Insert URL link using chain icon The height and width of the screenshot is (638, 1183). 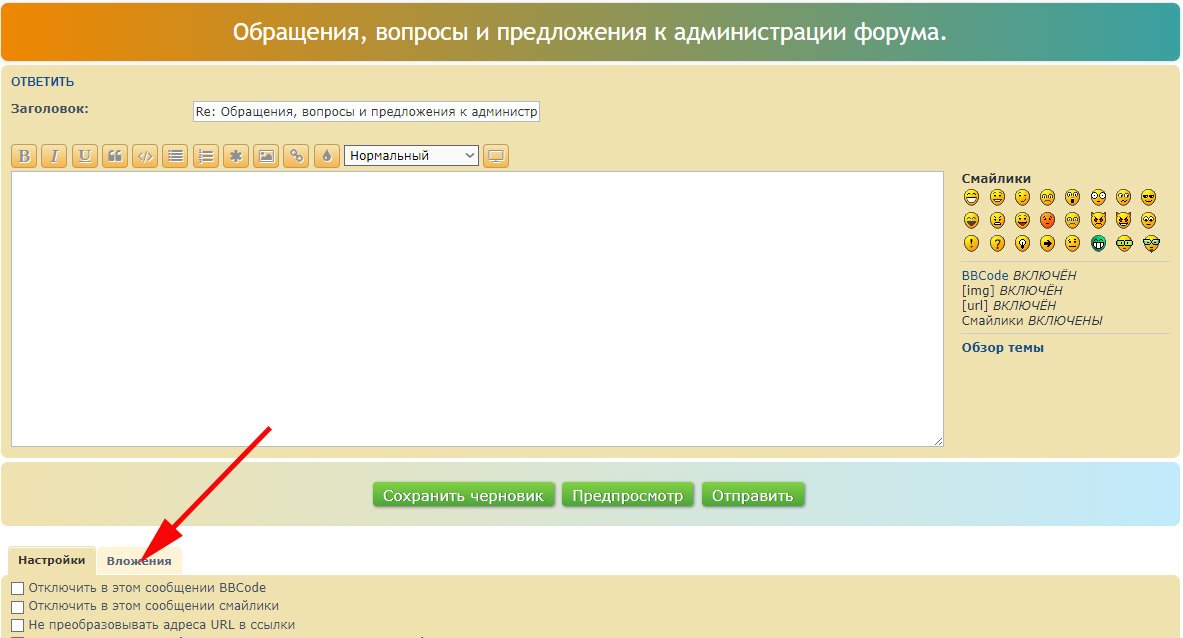[296, 156]
